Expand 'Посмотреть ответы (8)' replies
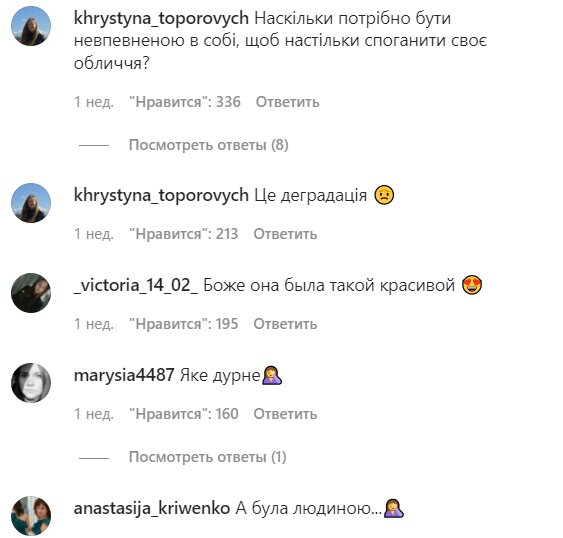563x538 pixels. [209, 145]
